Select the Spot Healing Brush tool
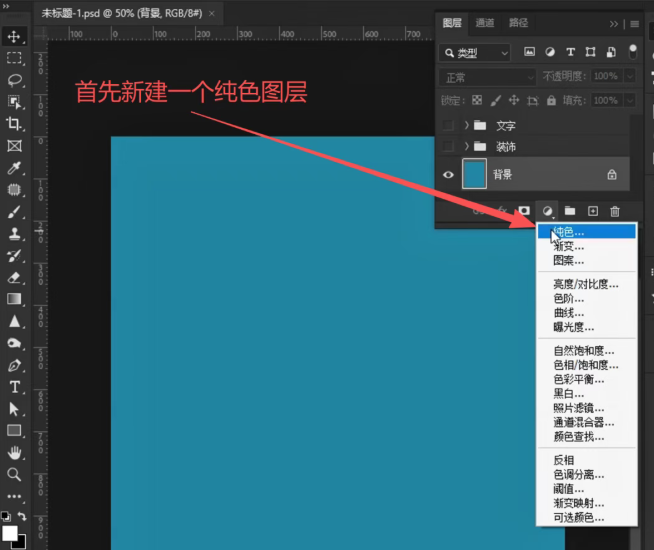Viewport: 654px width, 550px height. 14,190
